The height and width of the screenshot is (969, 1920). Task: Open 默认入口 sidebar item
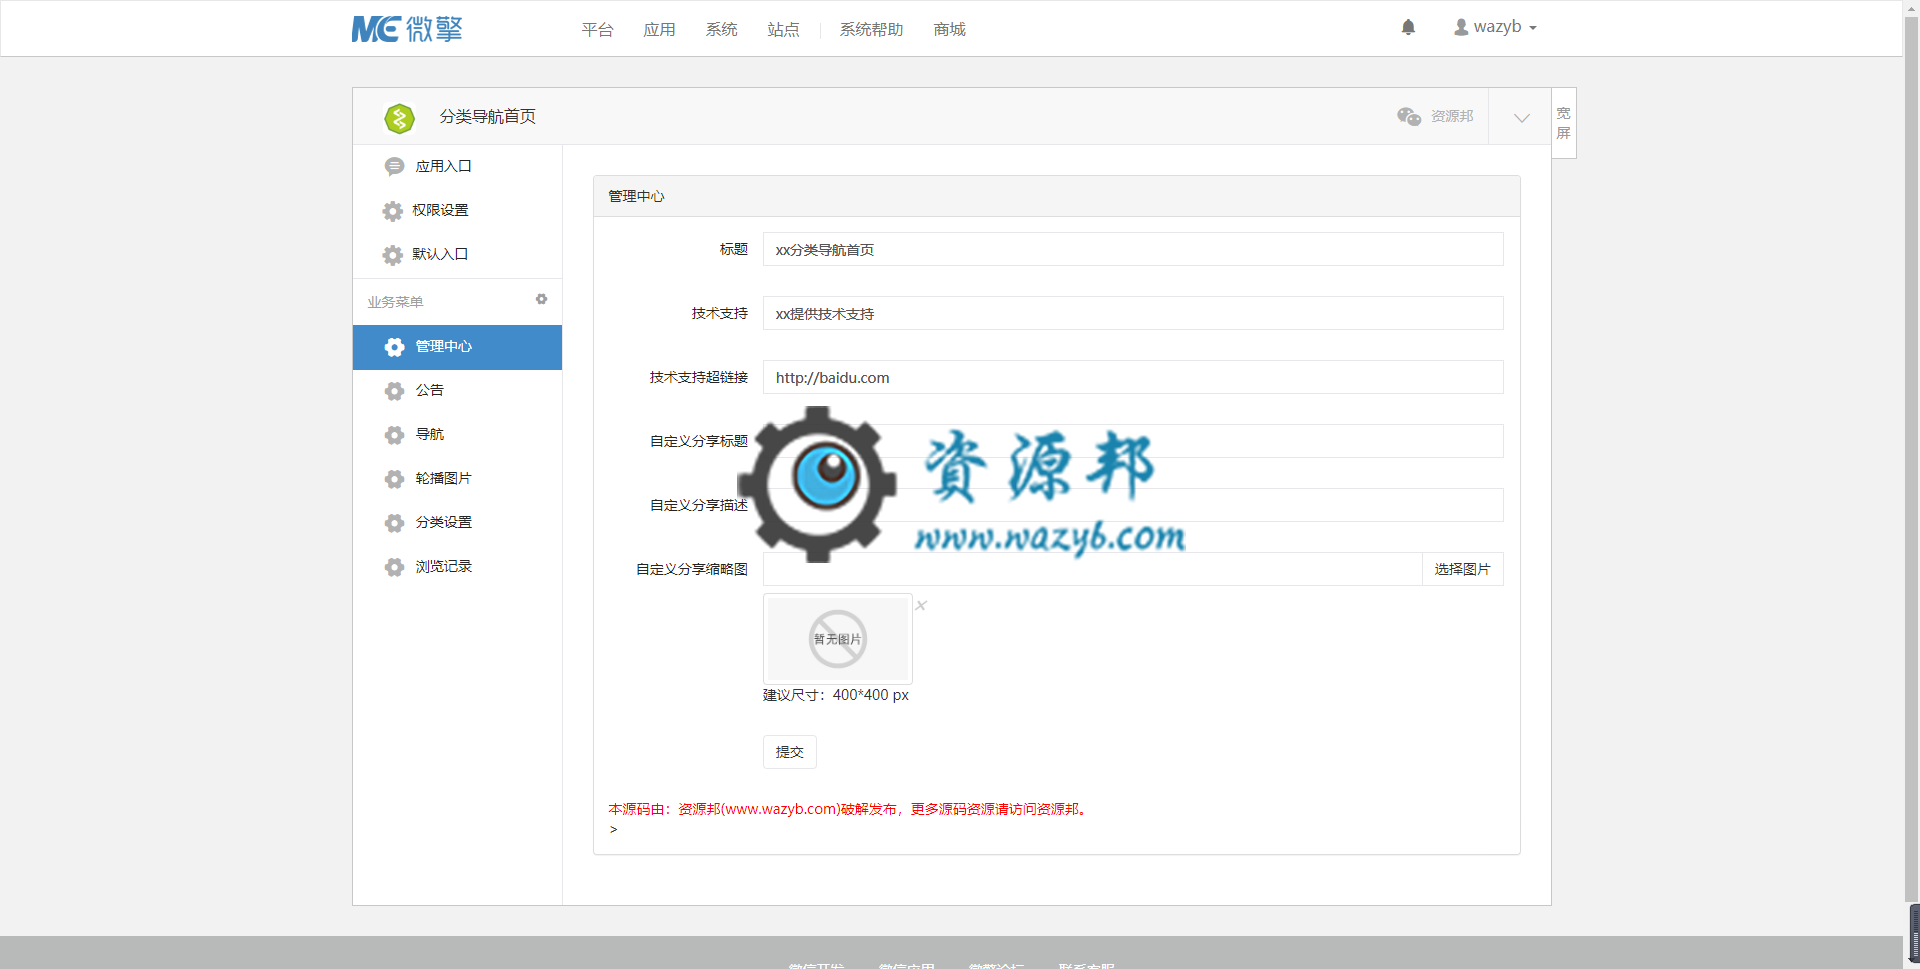pos(457,254)
